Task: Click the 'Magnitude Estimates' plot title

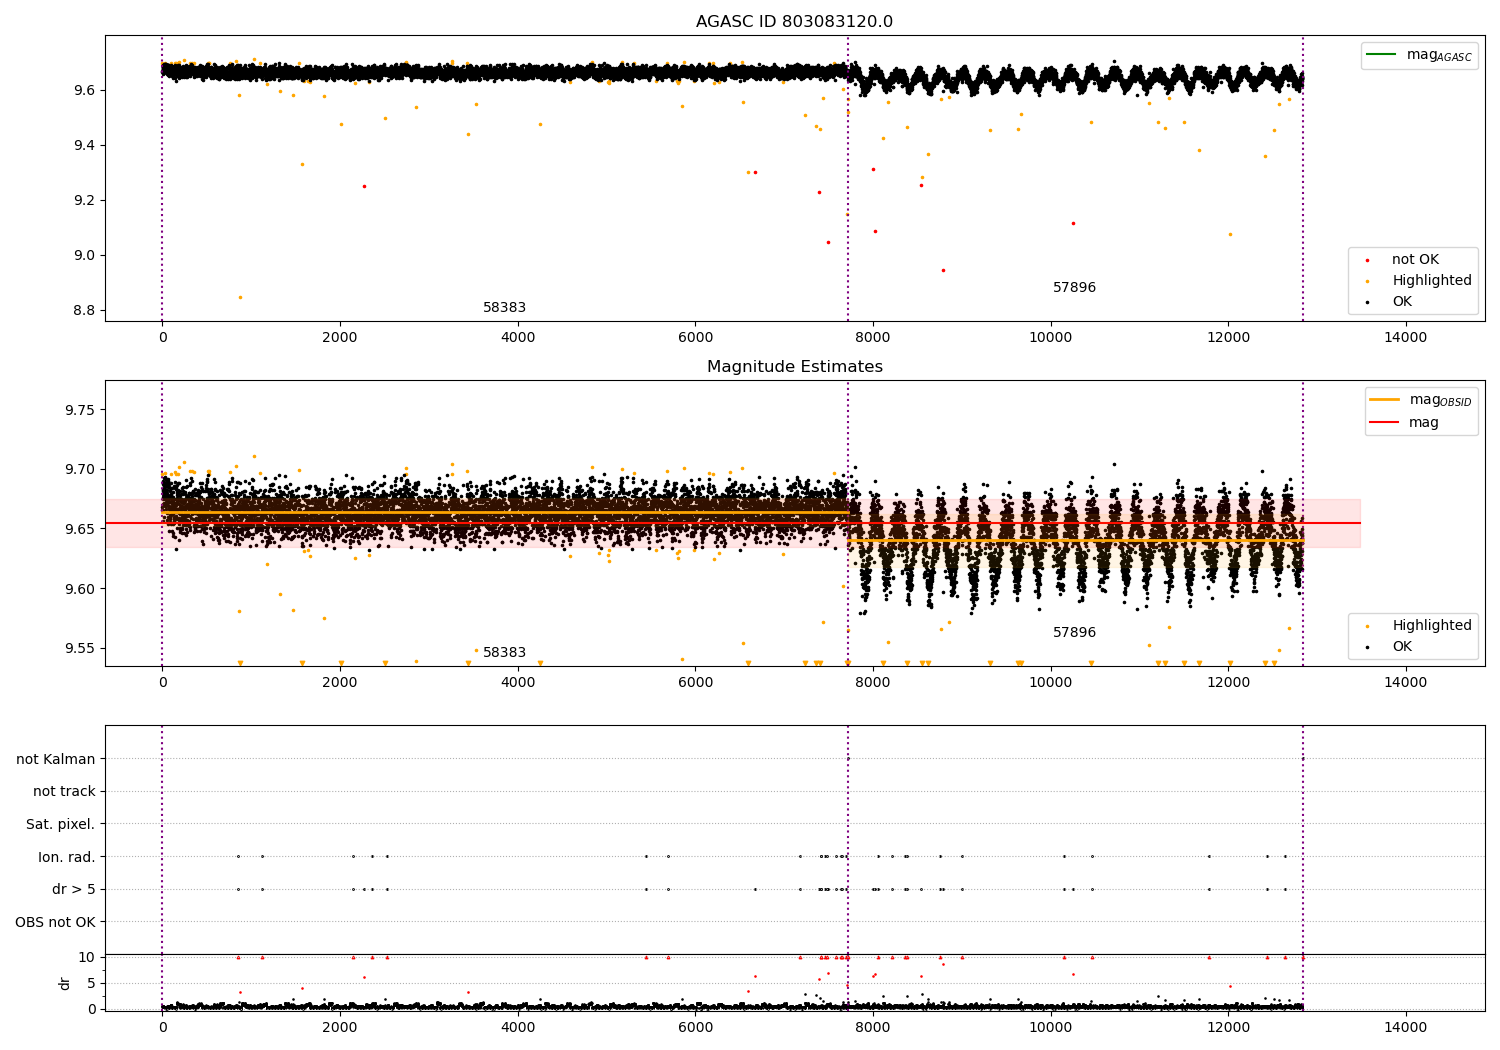Action: click(795, 367)
